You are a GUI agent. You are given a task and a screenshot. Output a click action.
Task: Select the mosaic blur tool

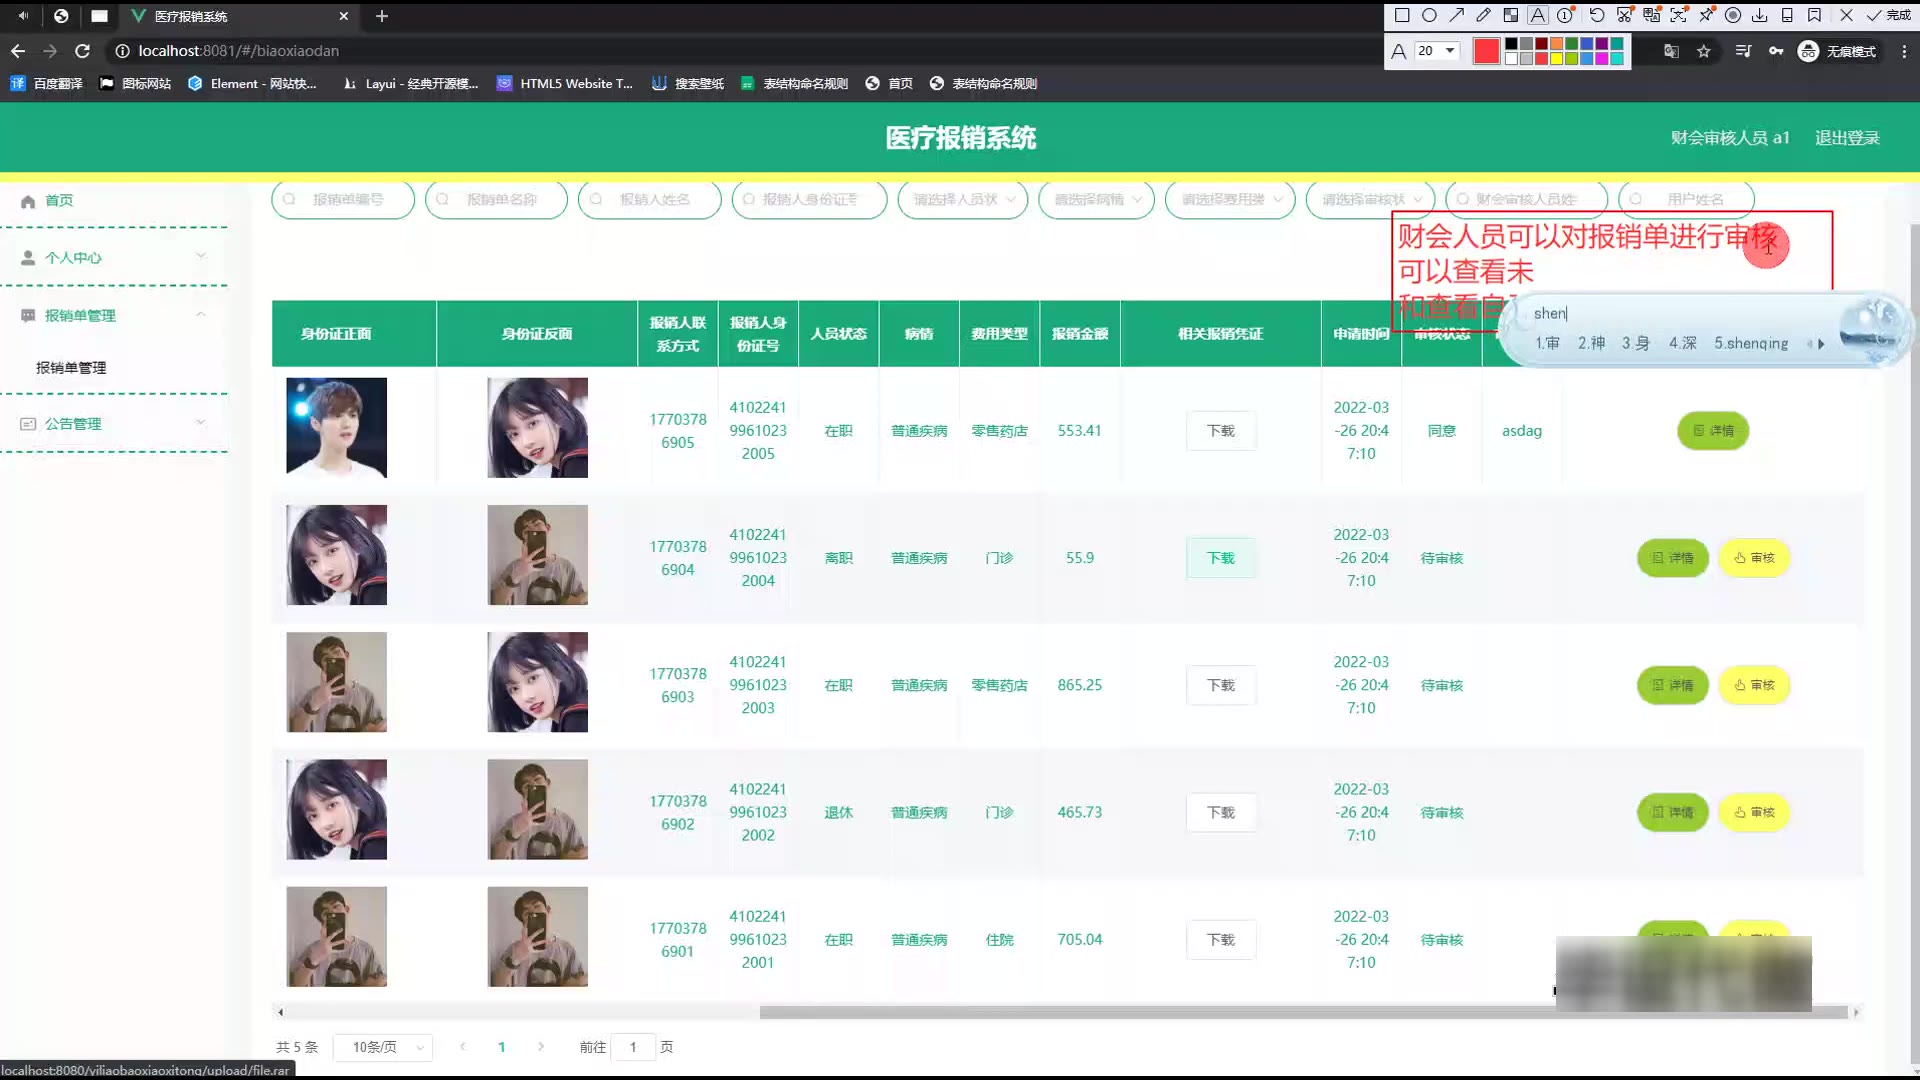pyautogui.click(x=1511, y=15)
